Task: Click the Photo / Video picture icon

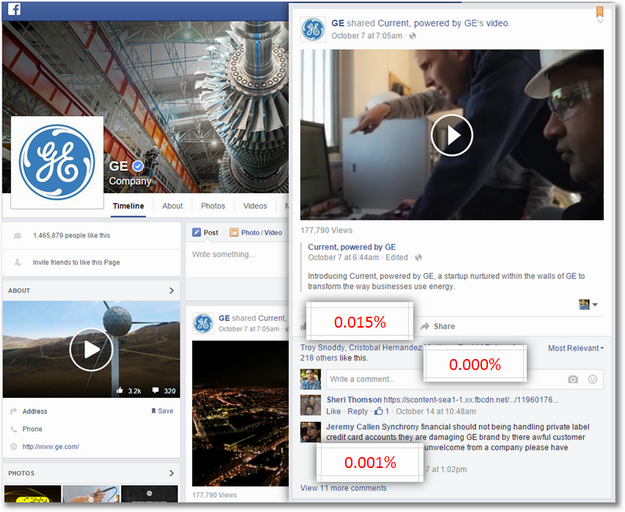Action: [x=234, y=232]
